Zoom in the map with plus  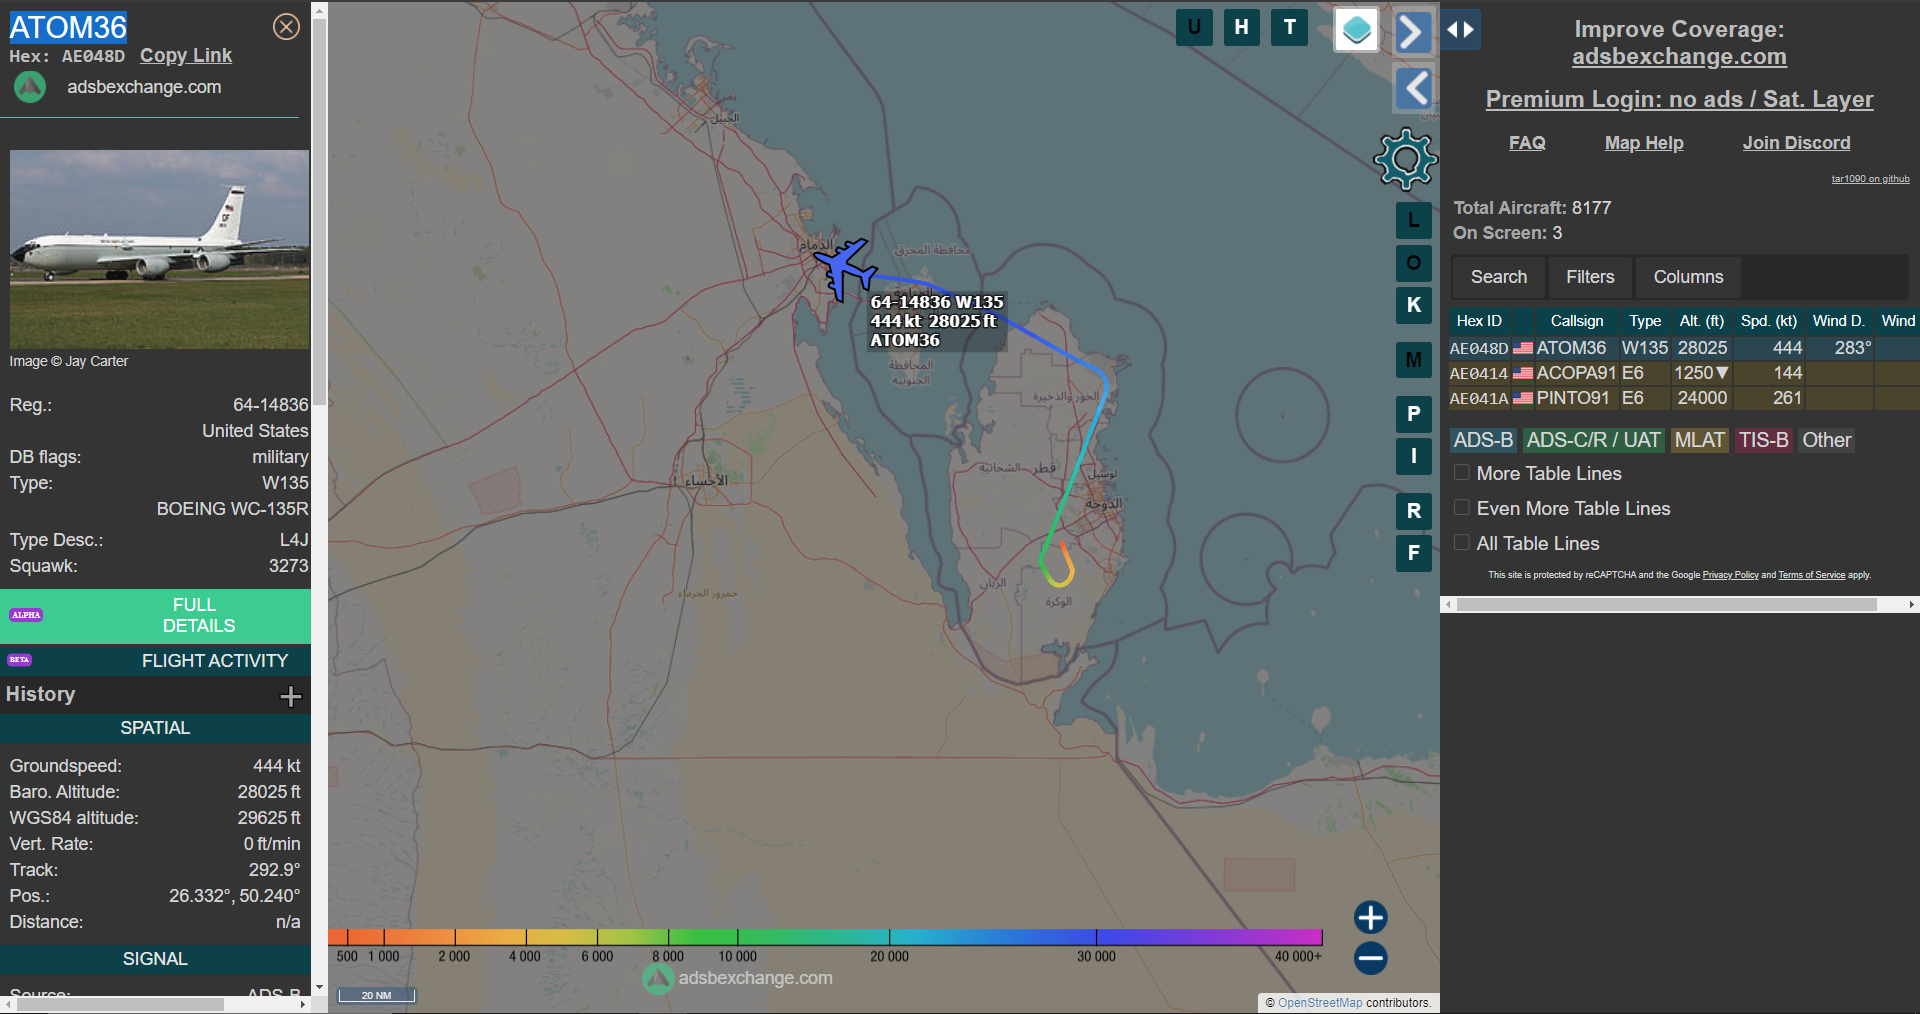[1370, 917]
